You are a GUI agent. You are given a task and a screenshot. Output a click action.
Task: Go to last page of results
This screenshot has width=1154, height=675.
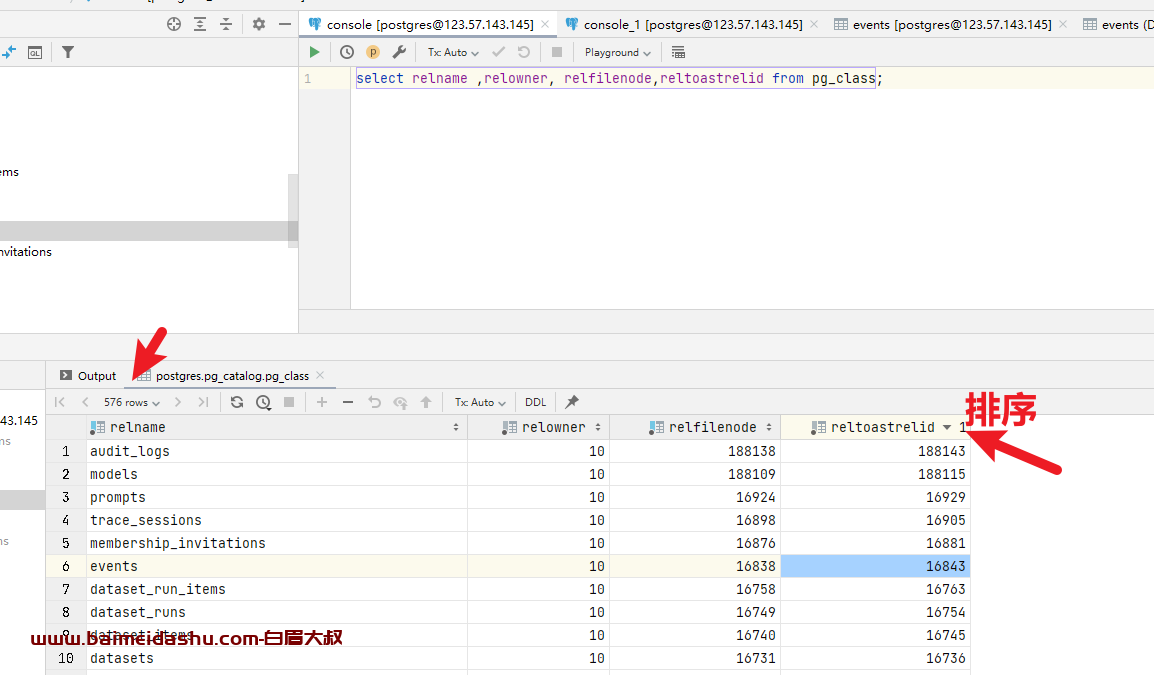pos(203,402)
